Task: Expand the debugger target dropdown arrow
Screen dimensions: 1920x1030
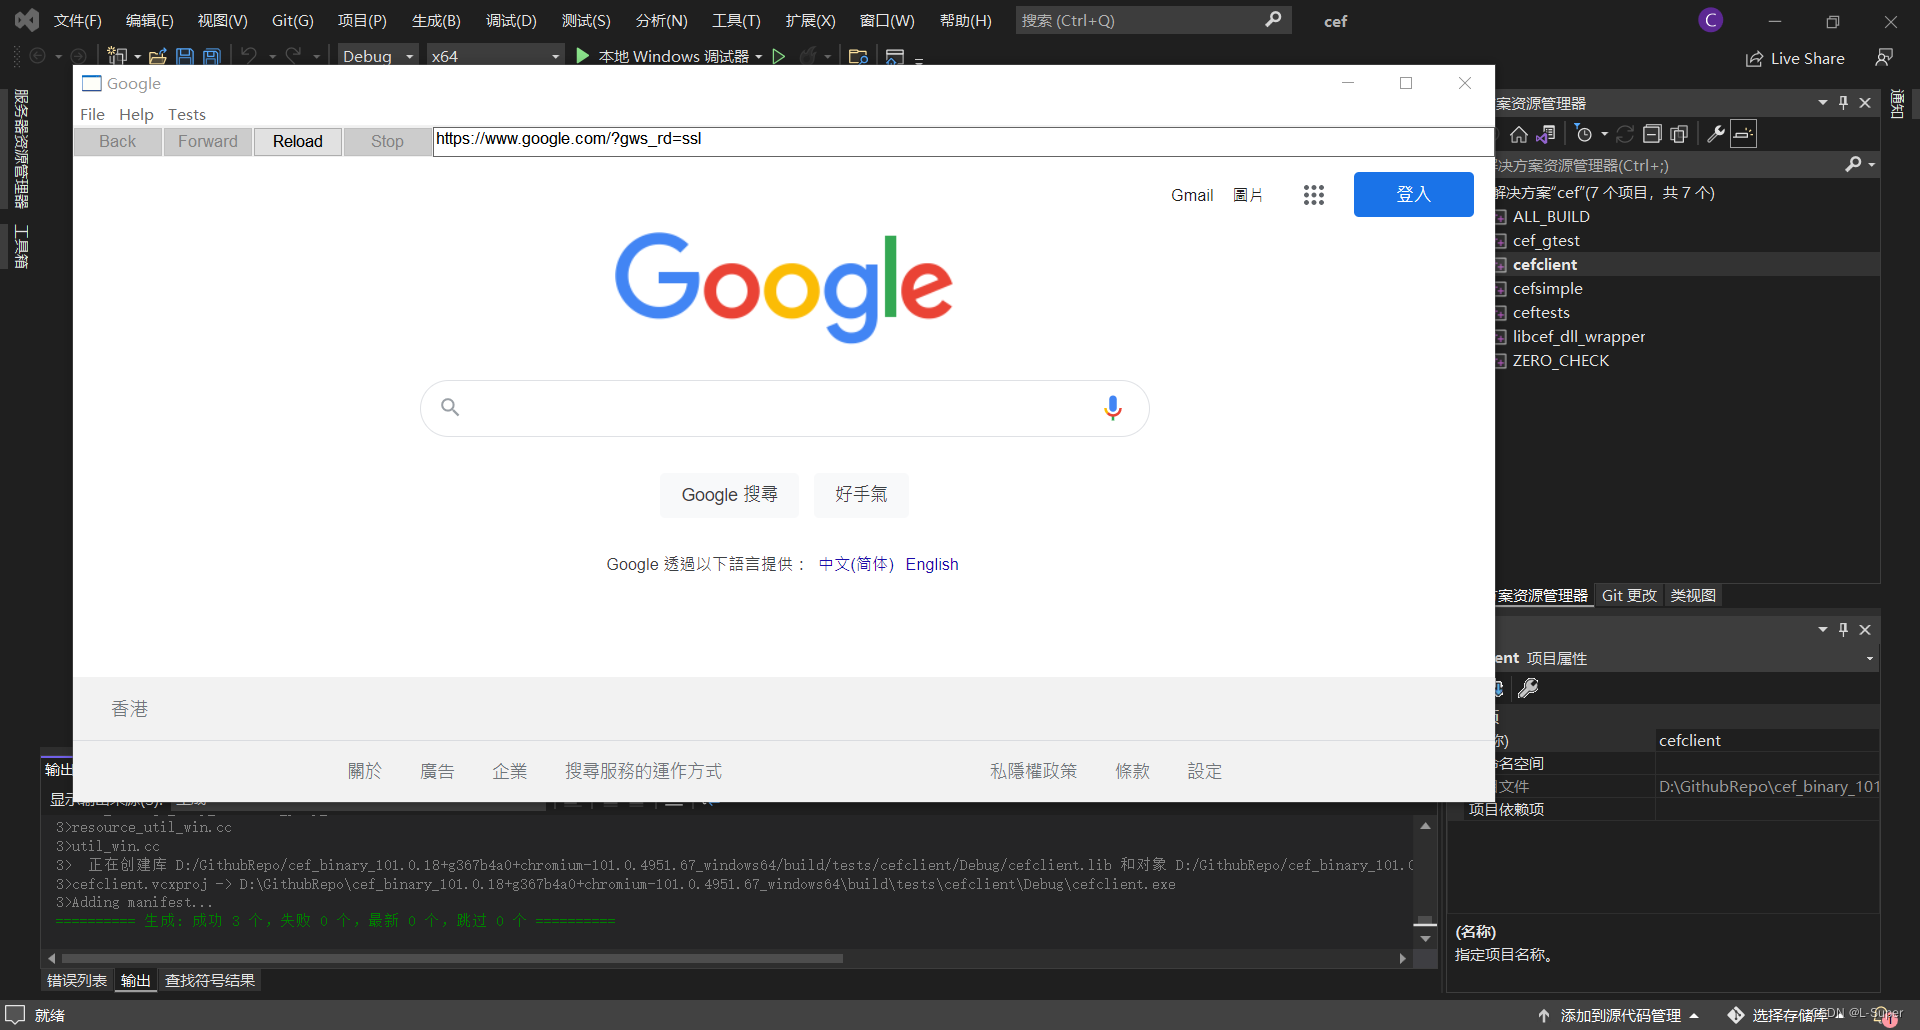Action: click(x=759, y=56)
